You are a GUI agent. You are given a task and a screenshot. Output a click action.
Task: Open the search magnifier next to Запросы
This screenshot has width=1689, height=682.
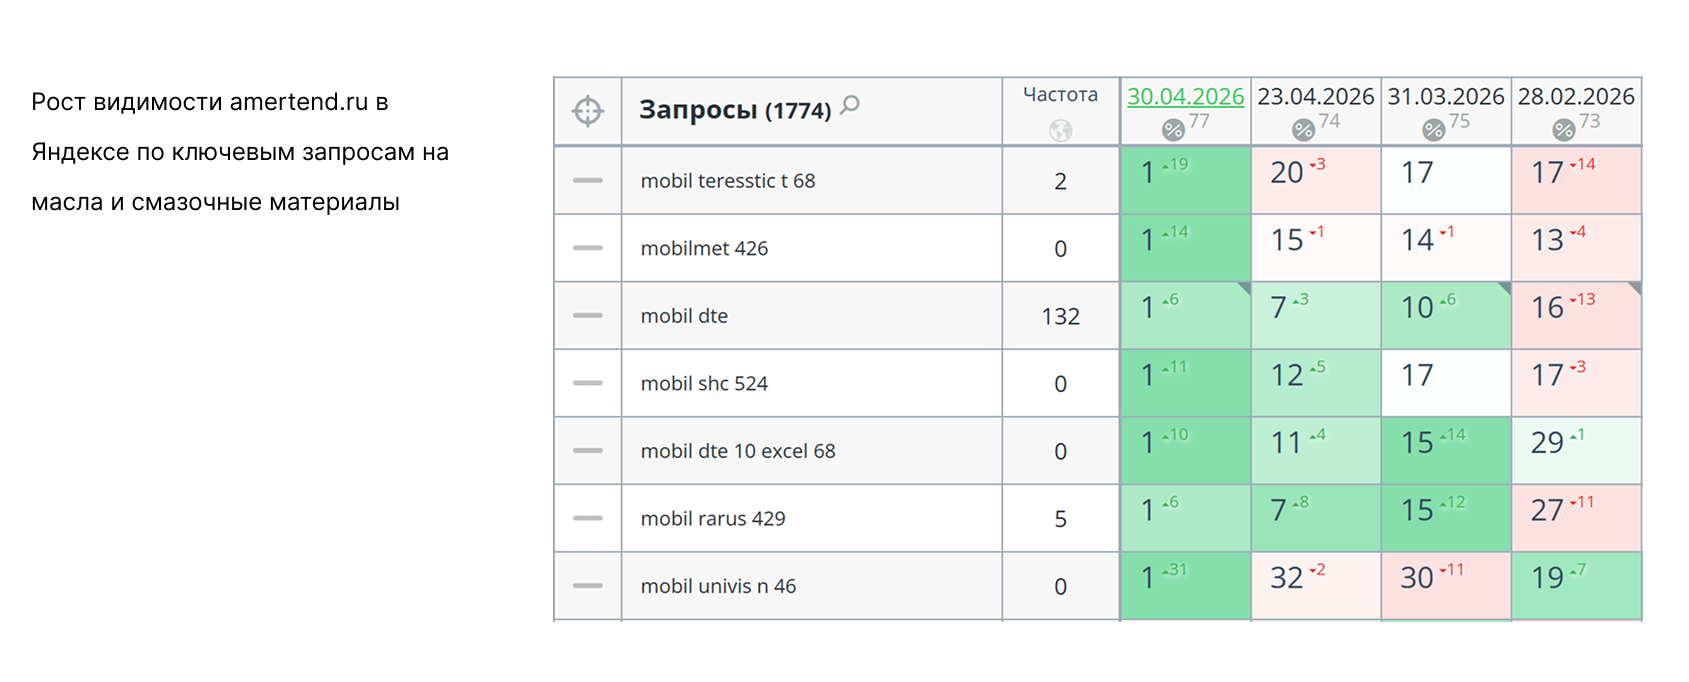coord(850,105)
